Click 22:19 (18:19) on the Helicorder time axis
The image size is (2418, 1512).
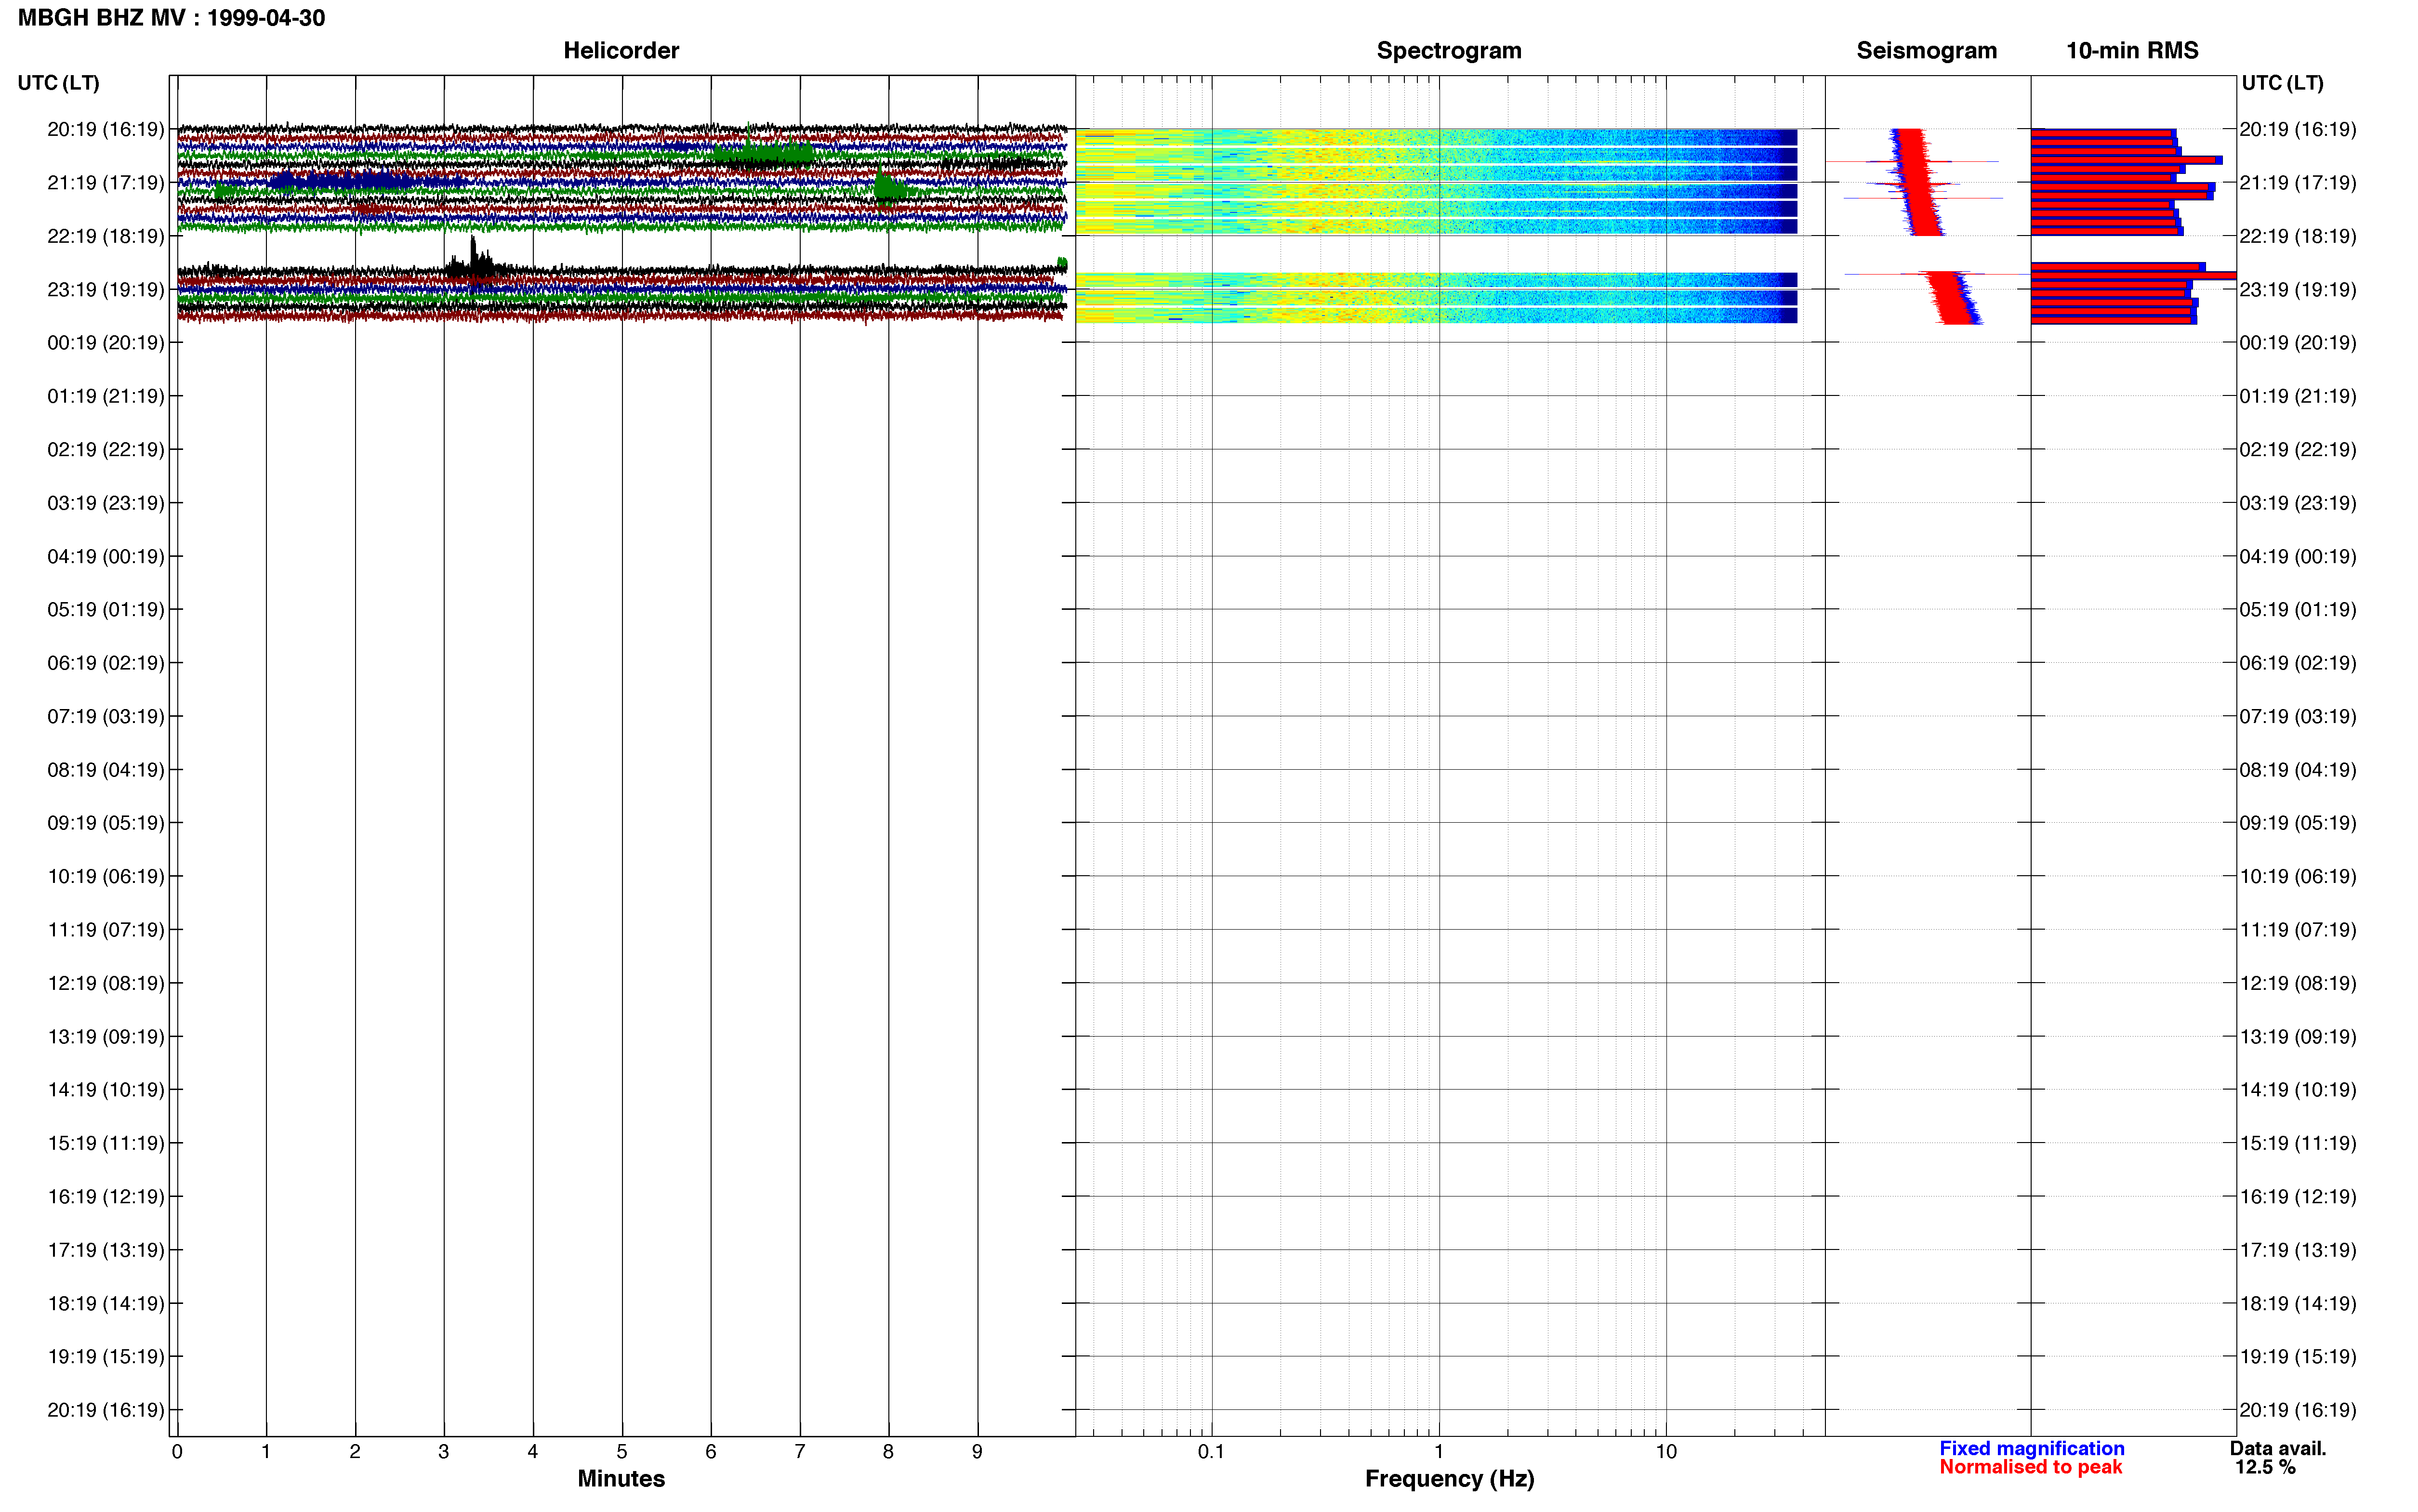pos(106,236)
